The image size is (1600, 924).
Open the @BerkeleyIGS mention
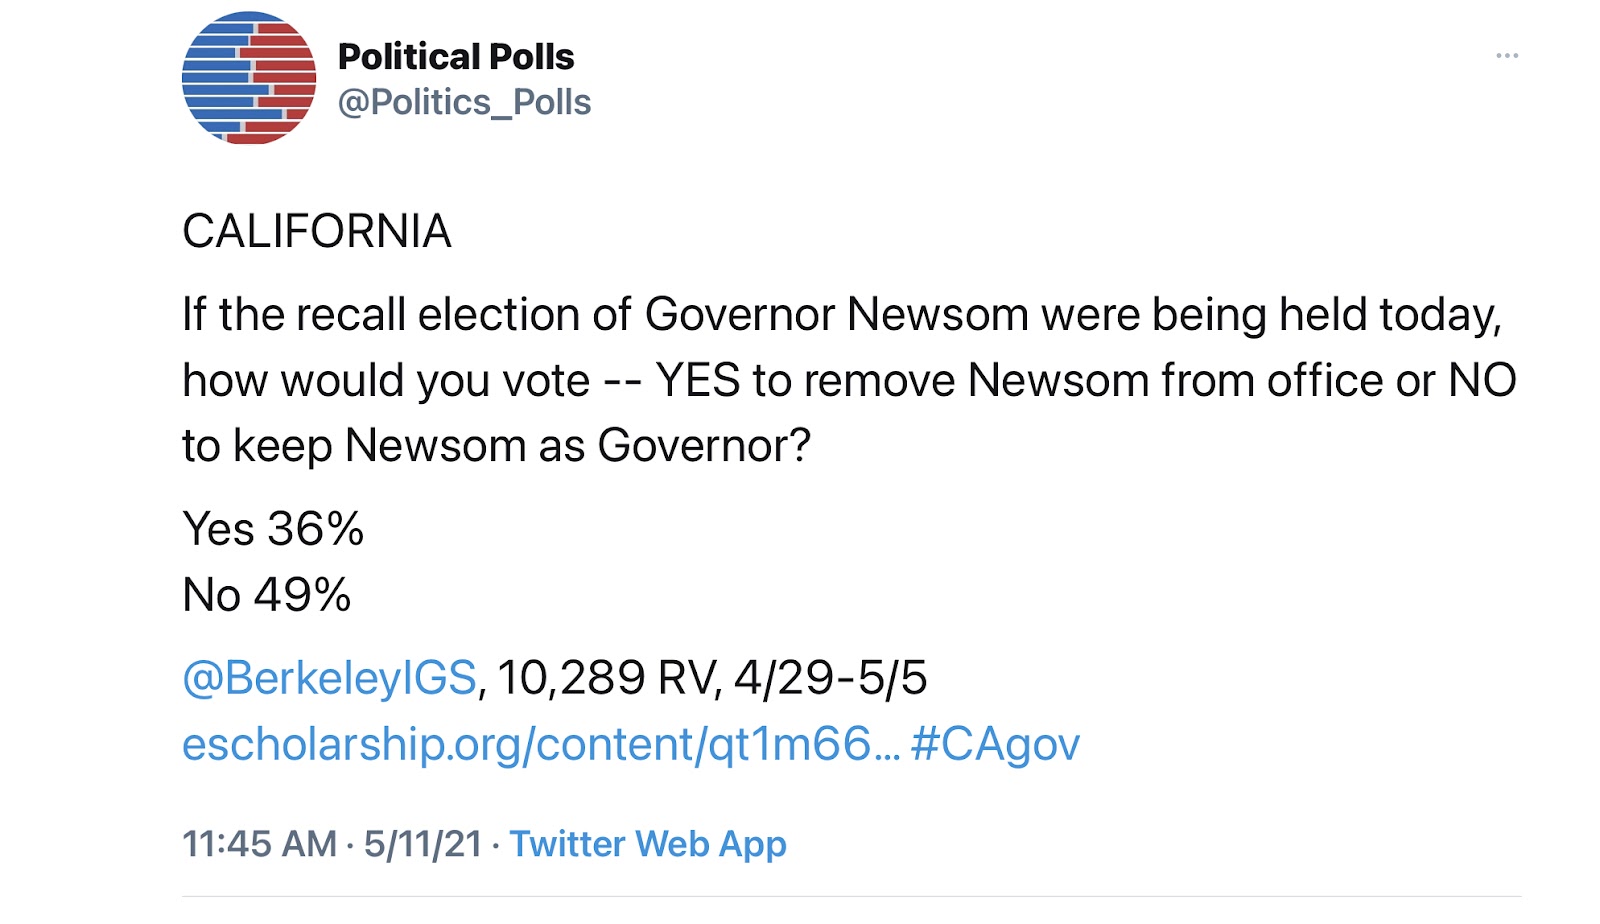tap(329, 678)
